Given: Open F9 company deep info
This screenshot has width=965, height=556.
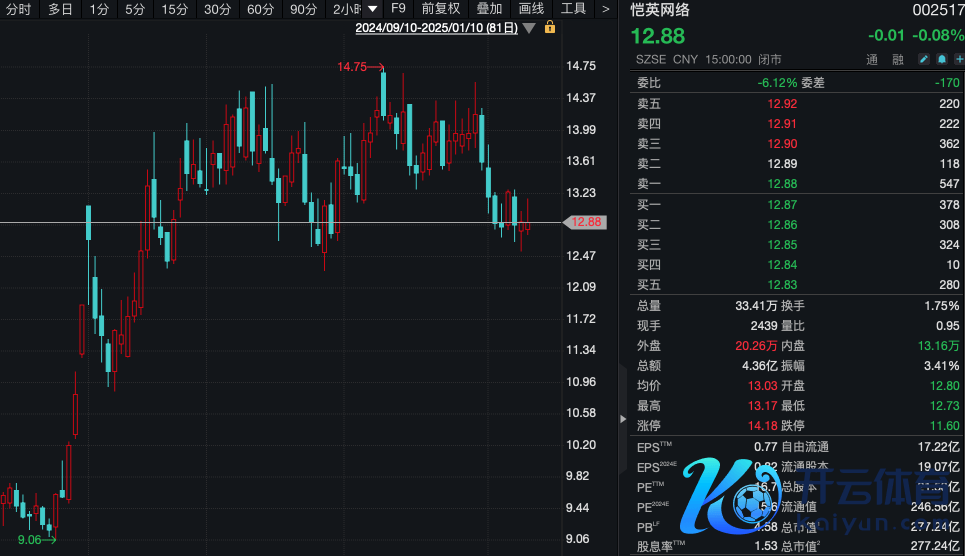Looking at the screenshot, I should tap(398, 9).
